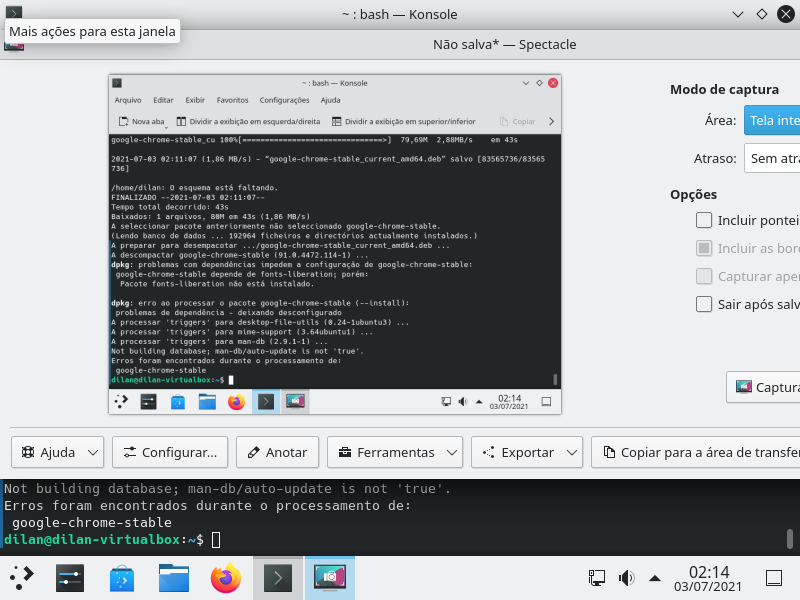Screen dimensions: 800x600
Task: Launch Firefox from the taskbar
Action: click(x=226, y=578)
